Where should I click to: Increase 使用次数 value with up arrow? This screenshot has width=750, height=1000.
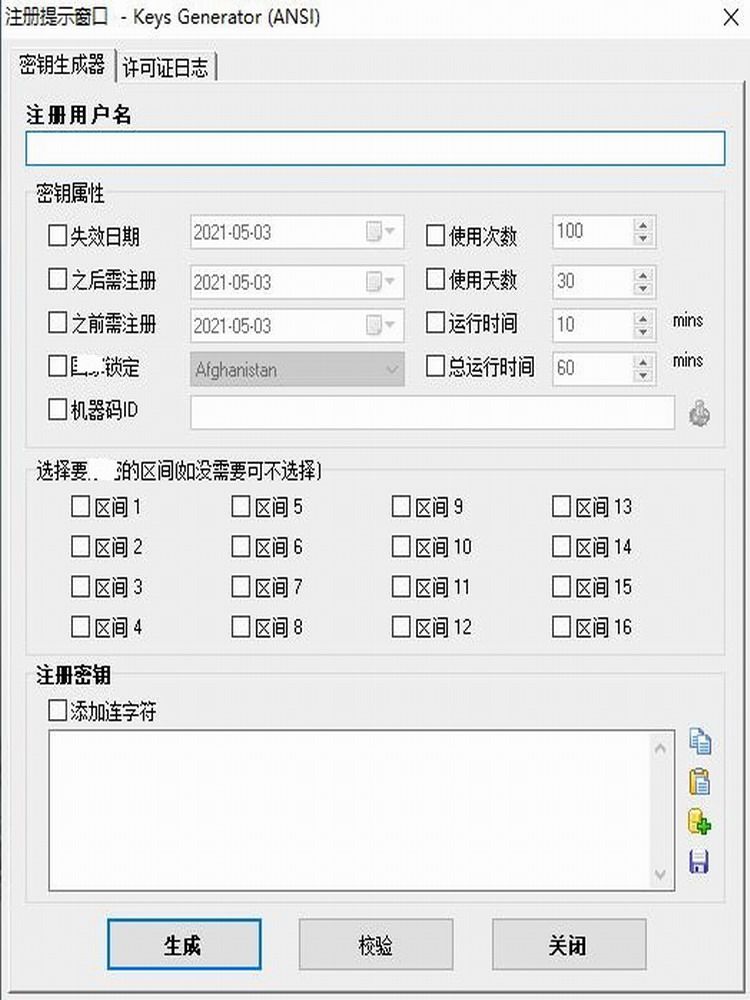click(x=643, y=225)
